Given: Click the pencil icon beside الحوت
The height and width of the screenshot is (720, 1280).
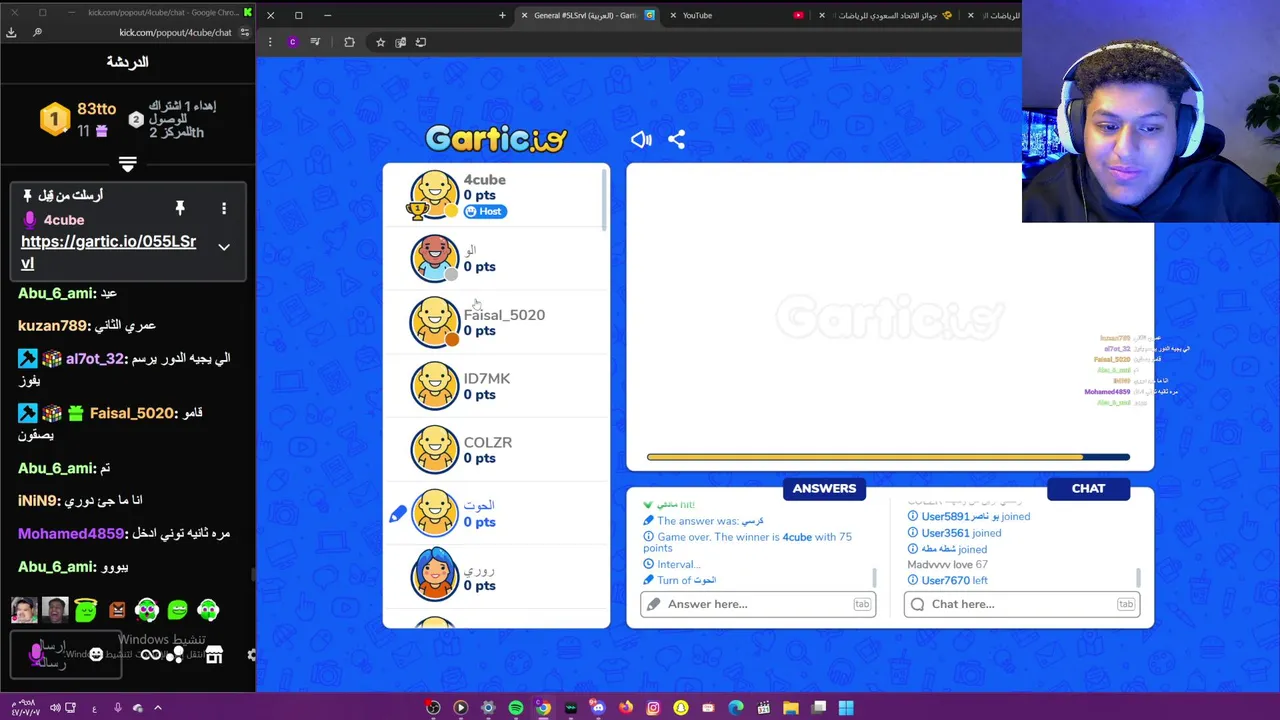Looking at the screenshot, I should (x=398, y=514).
